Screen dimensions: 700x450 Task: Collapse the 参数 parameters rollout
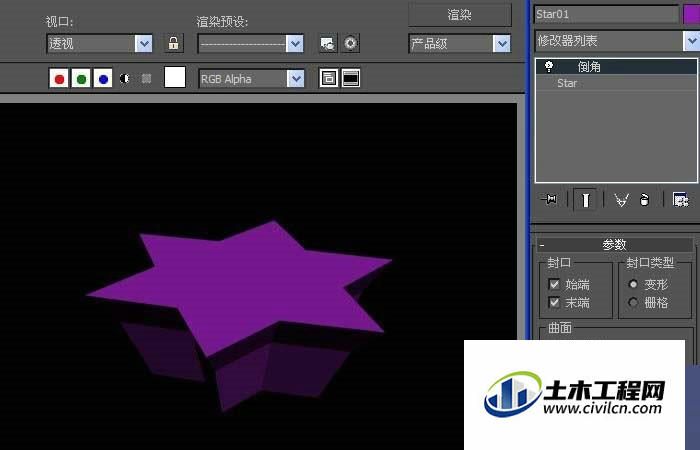[x=615, y=245]
